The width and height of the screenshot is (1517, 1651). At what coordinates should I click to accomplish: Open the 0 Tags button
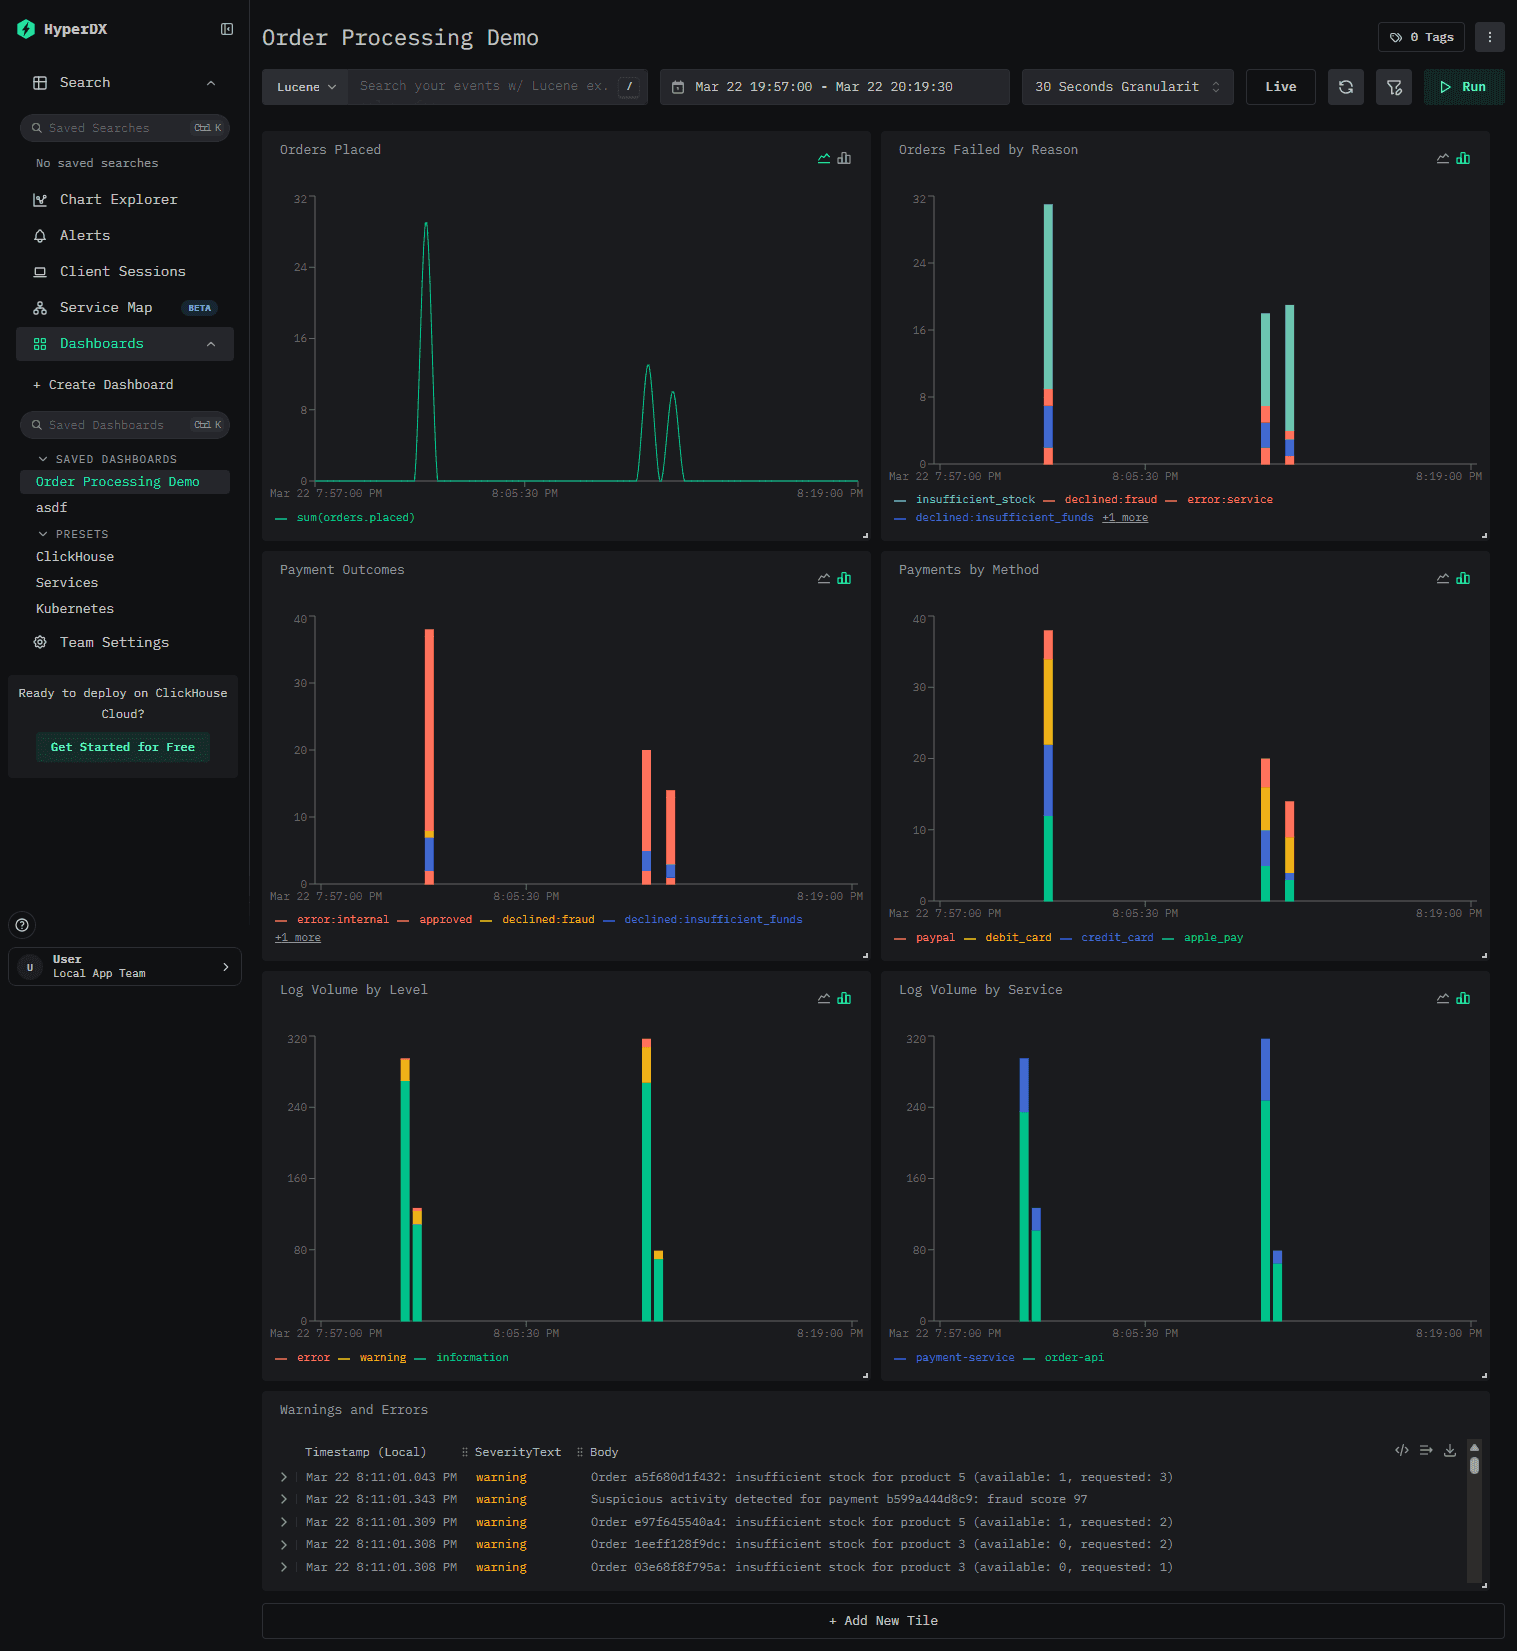1421,37
